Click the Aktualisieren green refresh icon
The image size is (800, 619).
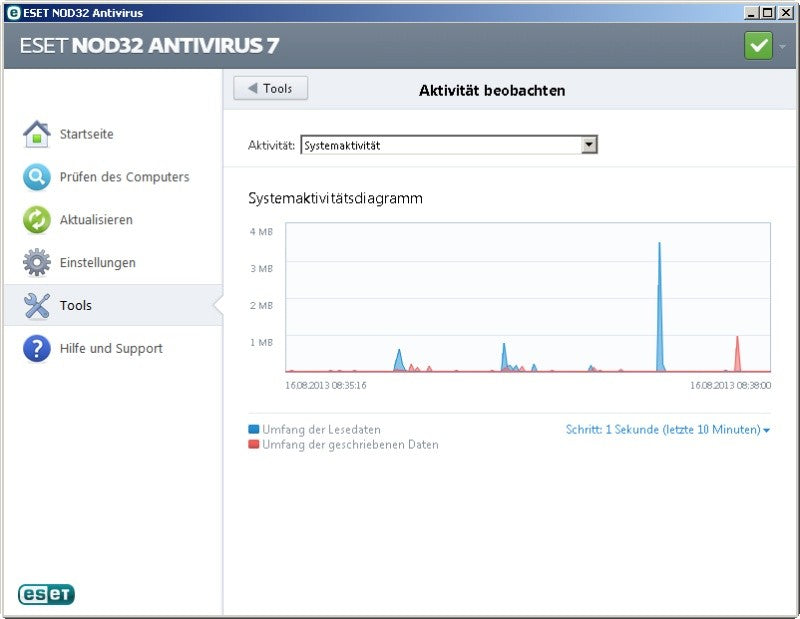pyautogui.click(x=37, y=220)
